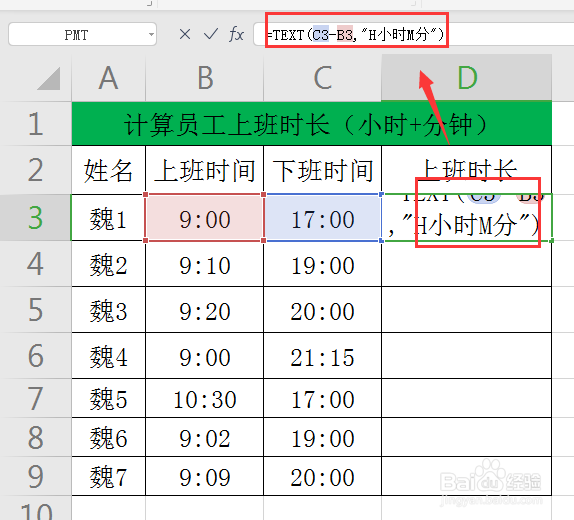Select all cells via the corner triangle
The image size is (574, 520).
(x=49, y=78)
